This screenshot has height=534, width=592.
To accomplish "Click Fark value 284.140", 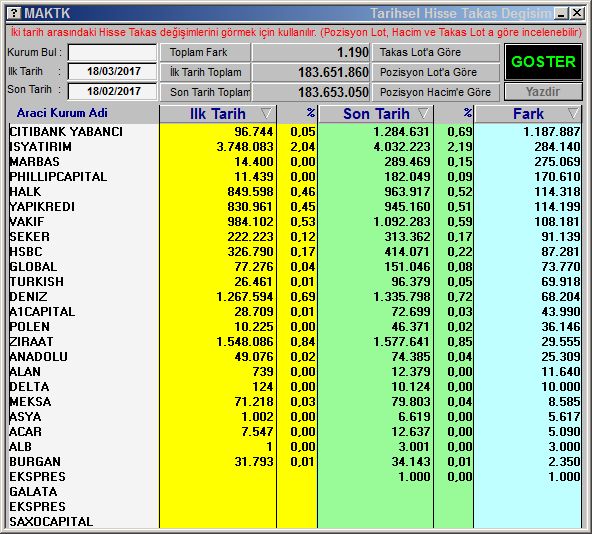I will (557, 147).
